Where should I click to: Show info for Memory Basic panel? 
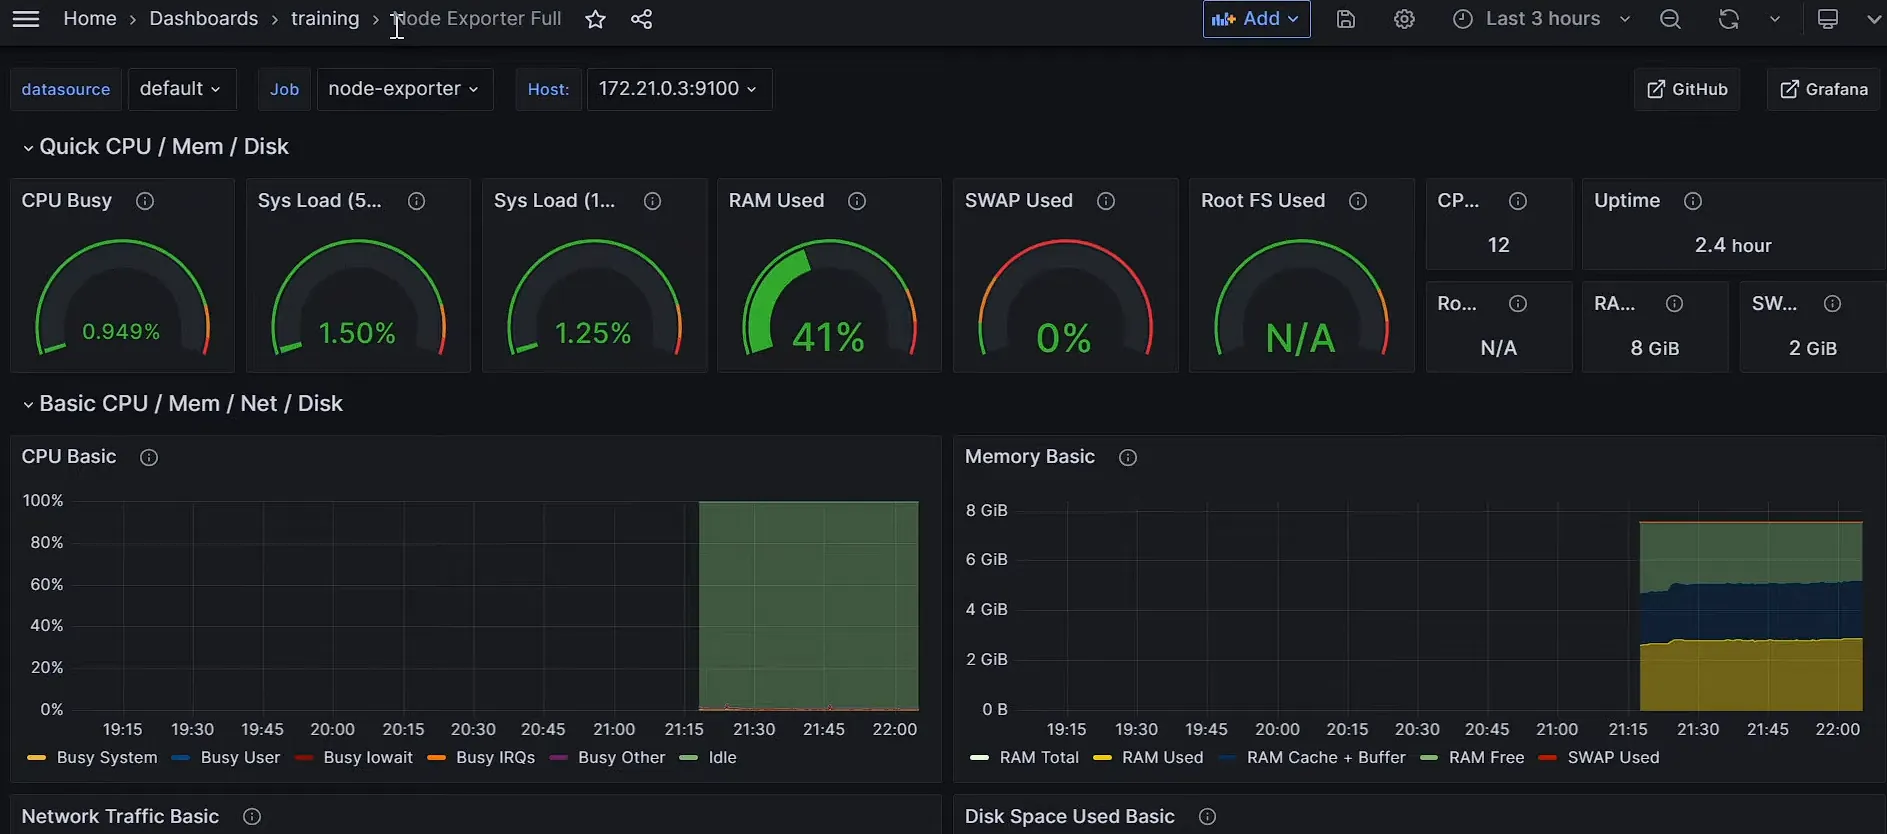pyautogui.click(x=1128, y=457)
